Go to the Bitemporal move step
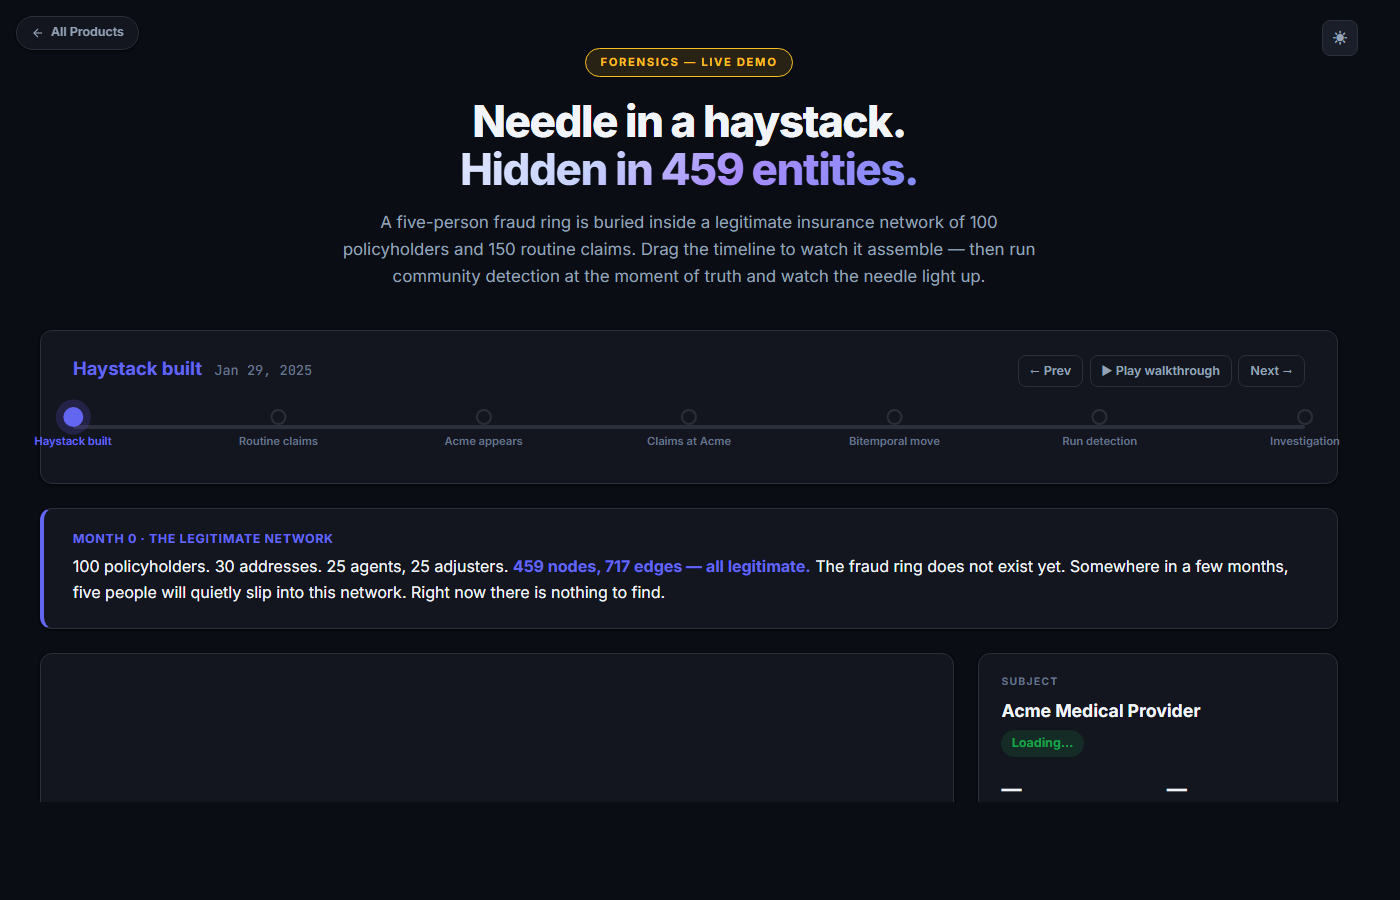 [x=894, y=417]
